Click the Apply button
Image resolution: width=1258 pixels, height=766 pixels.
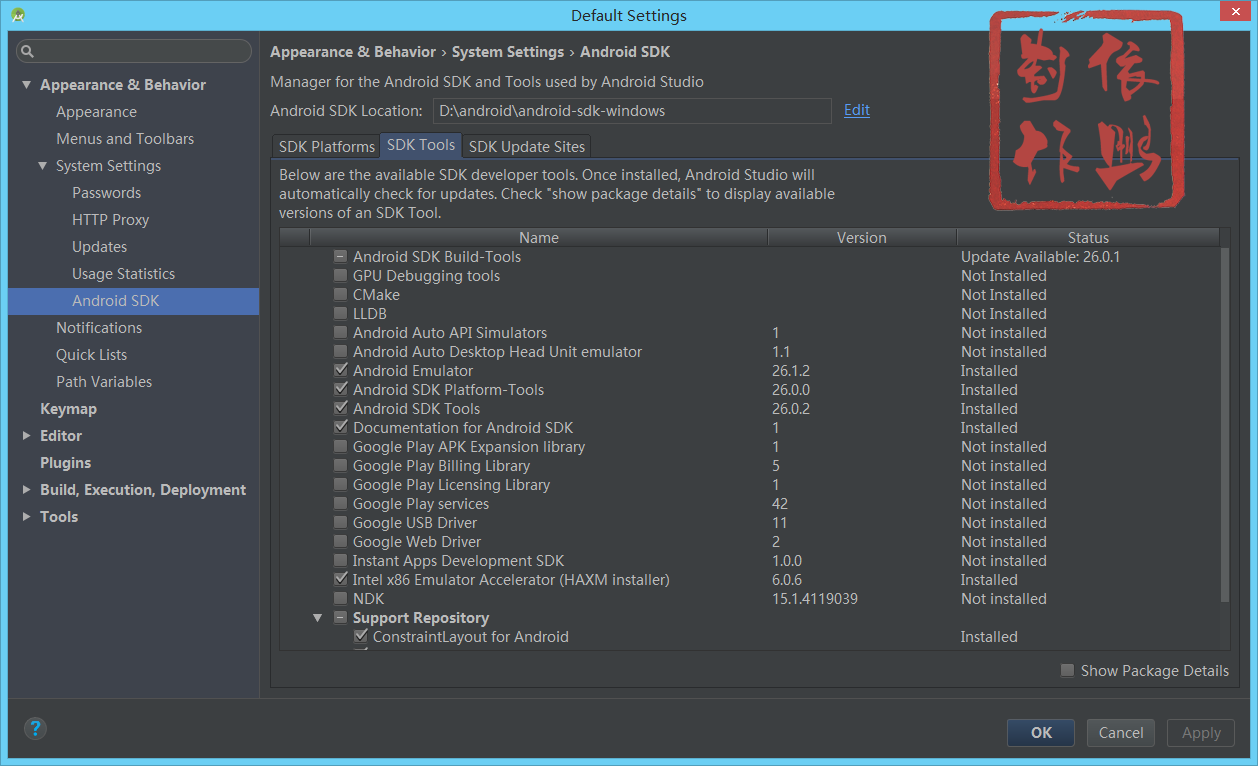(1201, 733)
